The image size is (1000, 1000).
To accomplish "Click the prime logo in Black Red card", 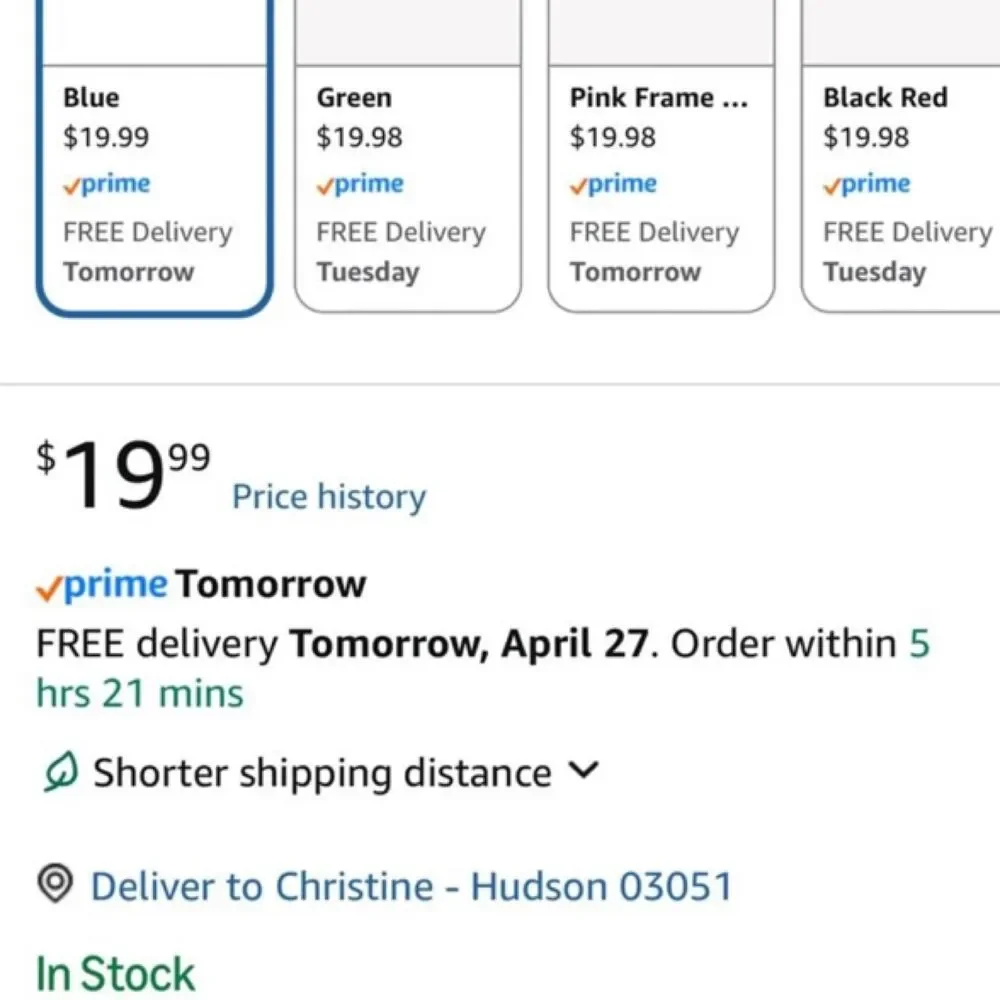I will 866,184.
